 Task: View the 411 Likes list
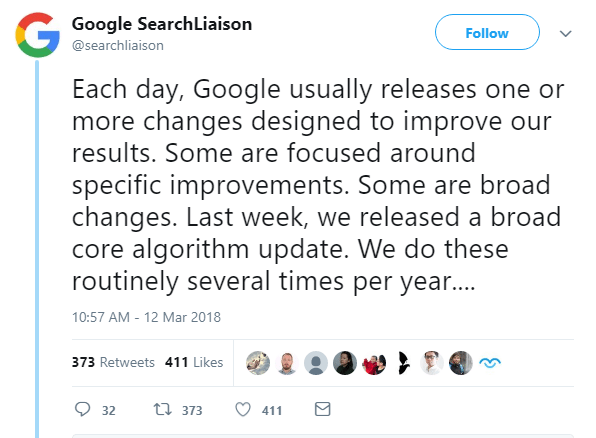pos(194,362)
